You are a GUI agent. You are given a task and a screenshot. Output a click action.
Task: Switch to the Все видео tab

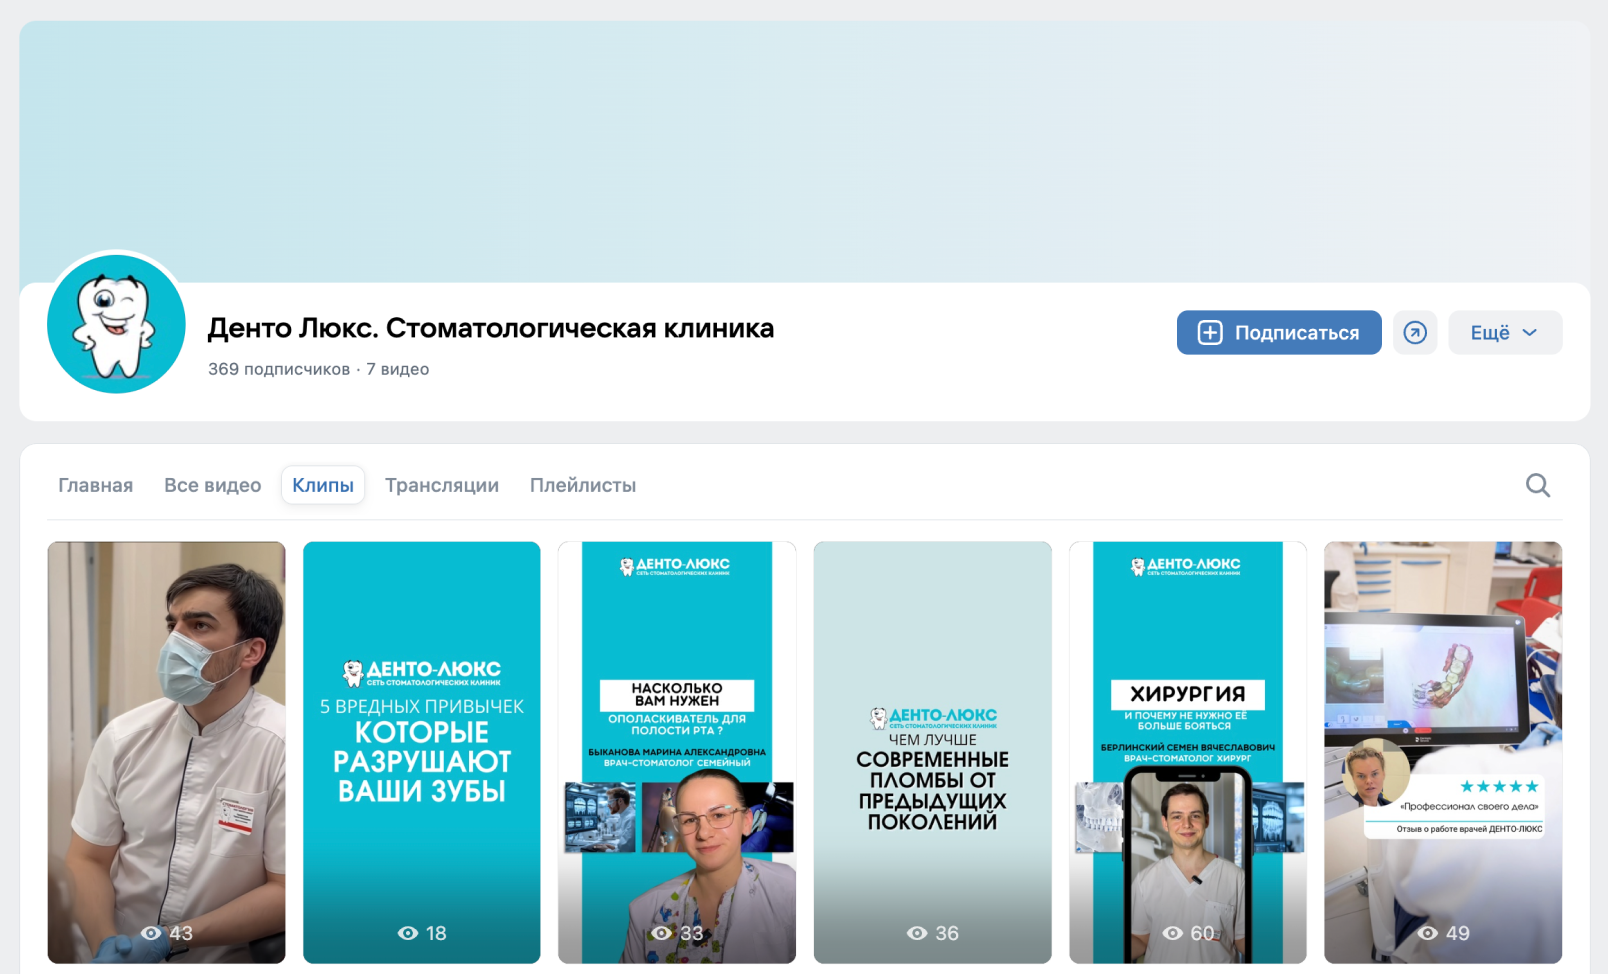tap(213, 485)
